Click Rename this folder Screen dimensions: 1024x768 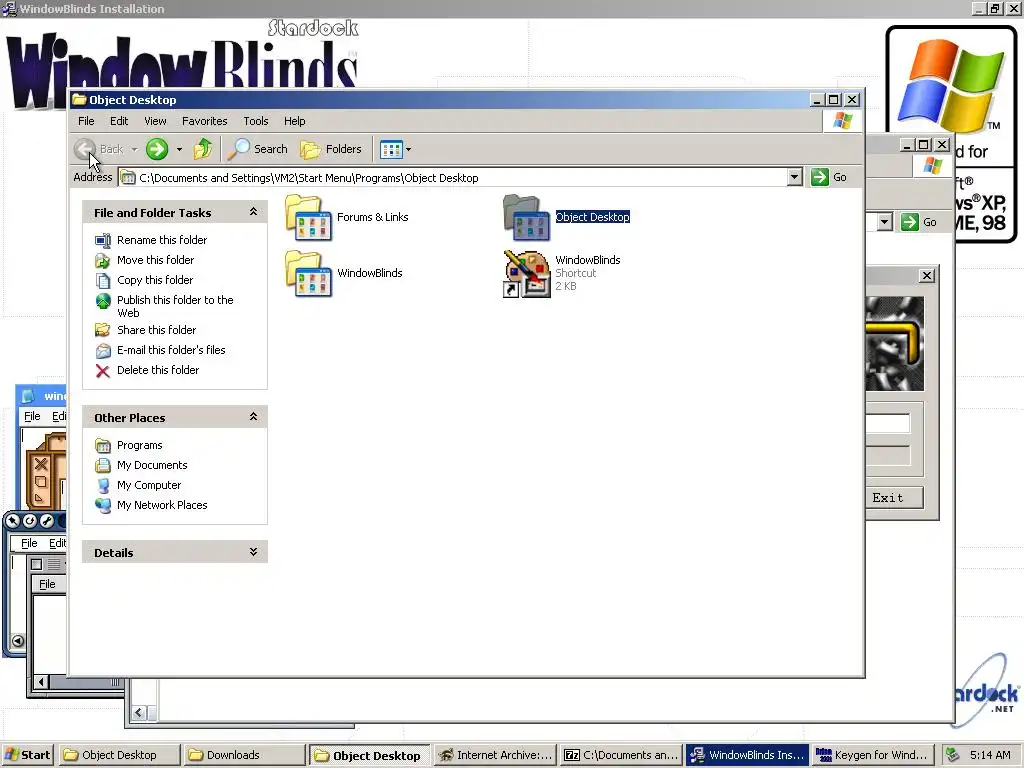pos(162,240)
